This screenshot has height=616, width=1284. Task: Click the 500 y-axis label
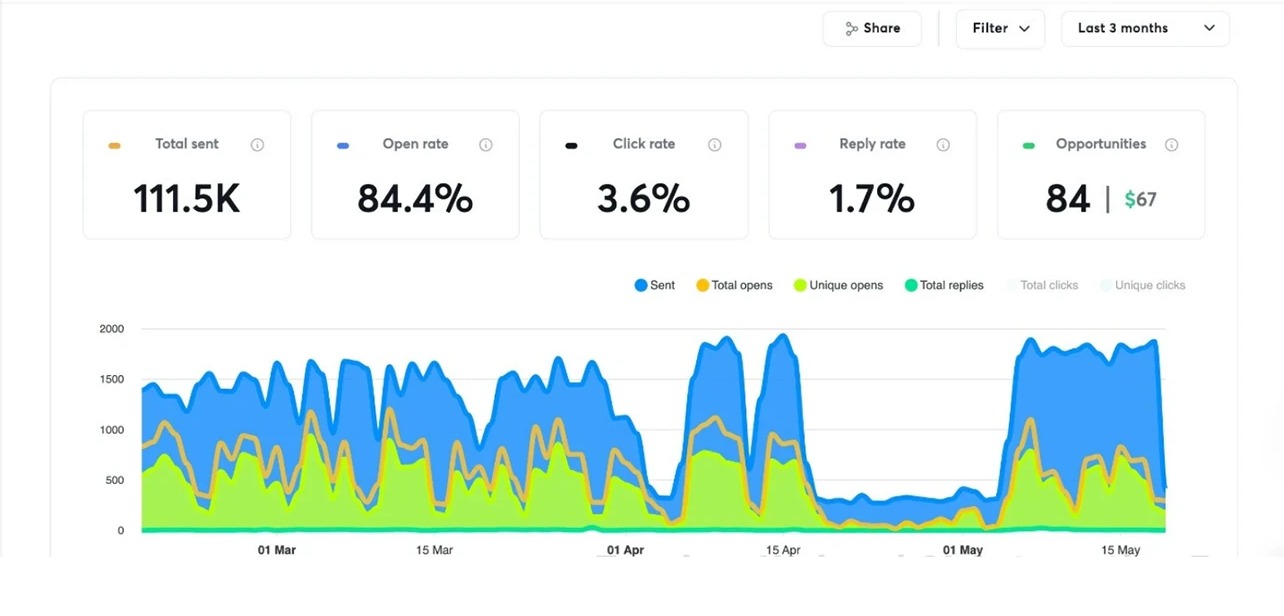tap(115, 481)
